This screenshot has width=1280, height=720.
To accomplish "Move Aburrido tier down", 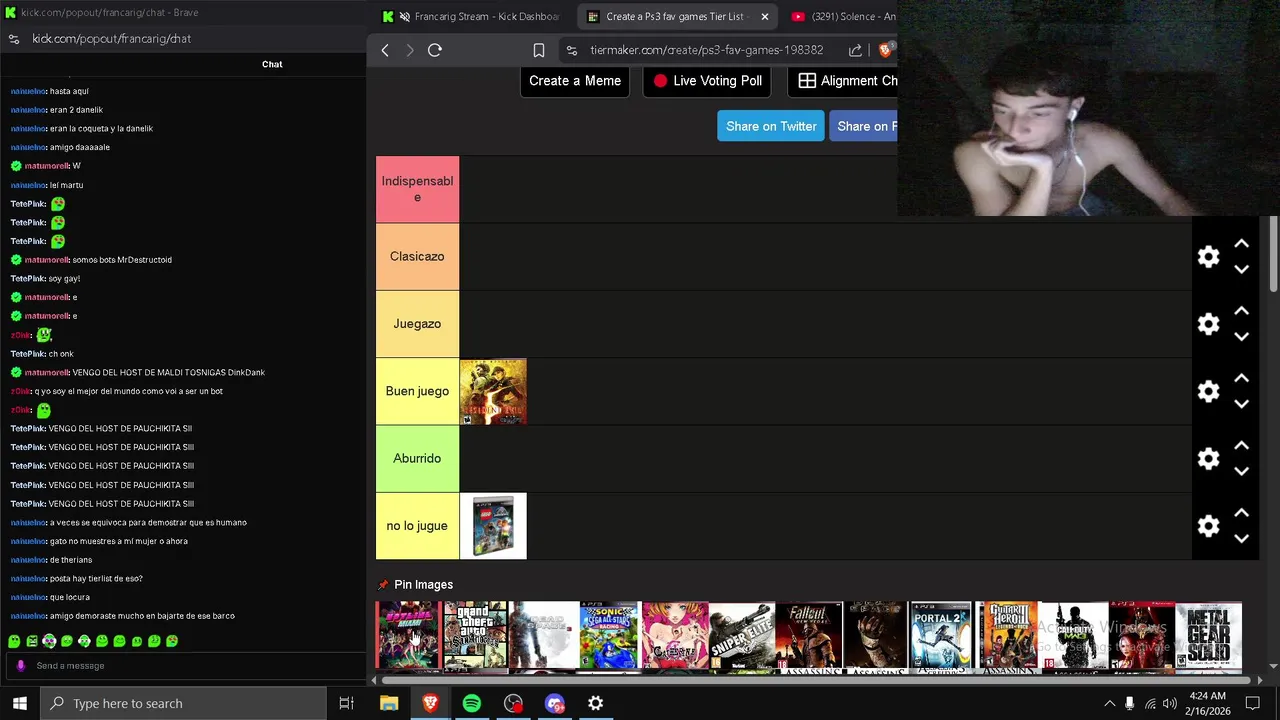I will click(x=1241, y=470).
